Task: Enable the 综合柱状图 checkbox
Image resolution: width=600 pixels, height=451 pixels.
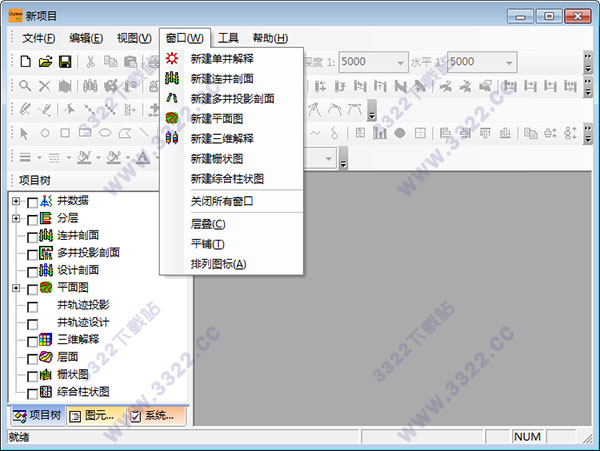Action: pos(33,392)
